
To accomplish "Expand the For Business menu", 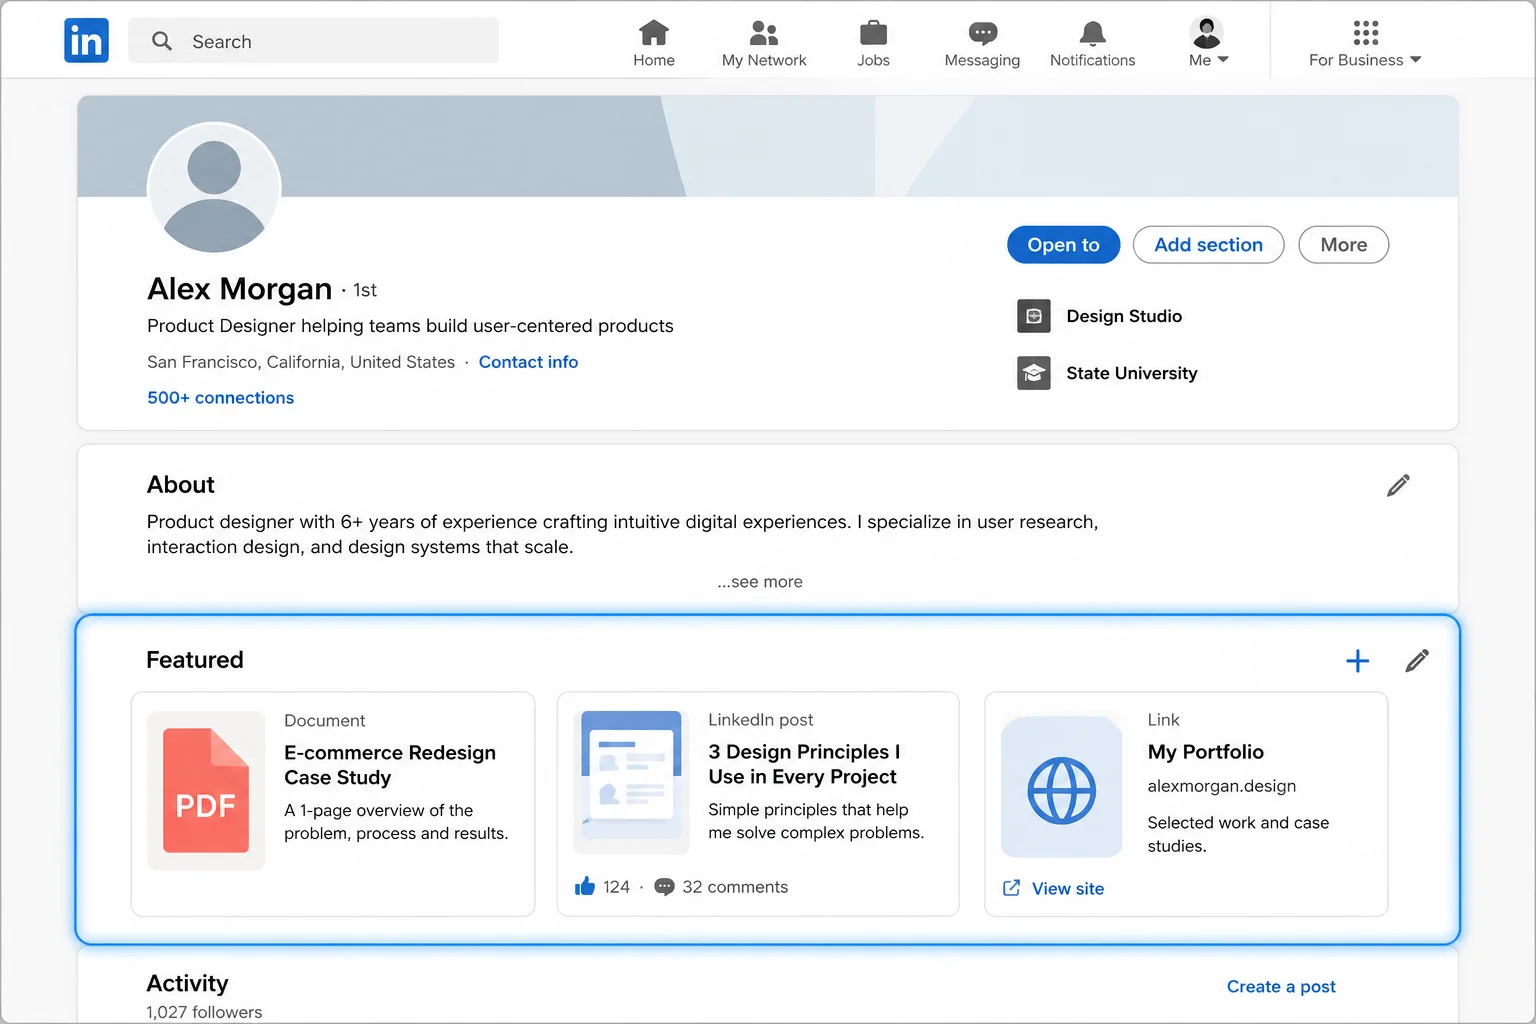I will pos(1365,44).
